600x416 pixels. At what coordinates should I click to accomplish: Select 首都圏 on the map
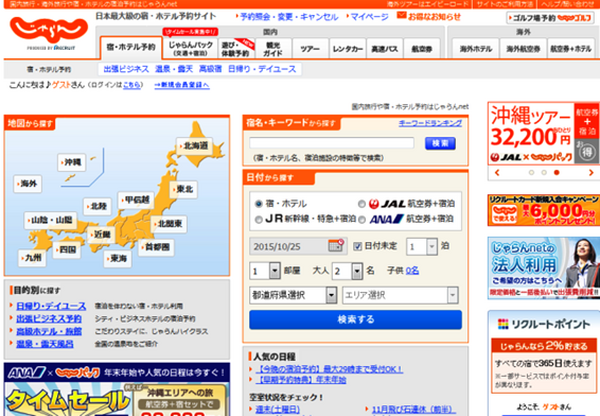click(x=156, y=247)
